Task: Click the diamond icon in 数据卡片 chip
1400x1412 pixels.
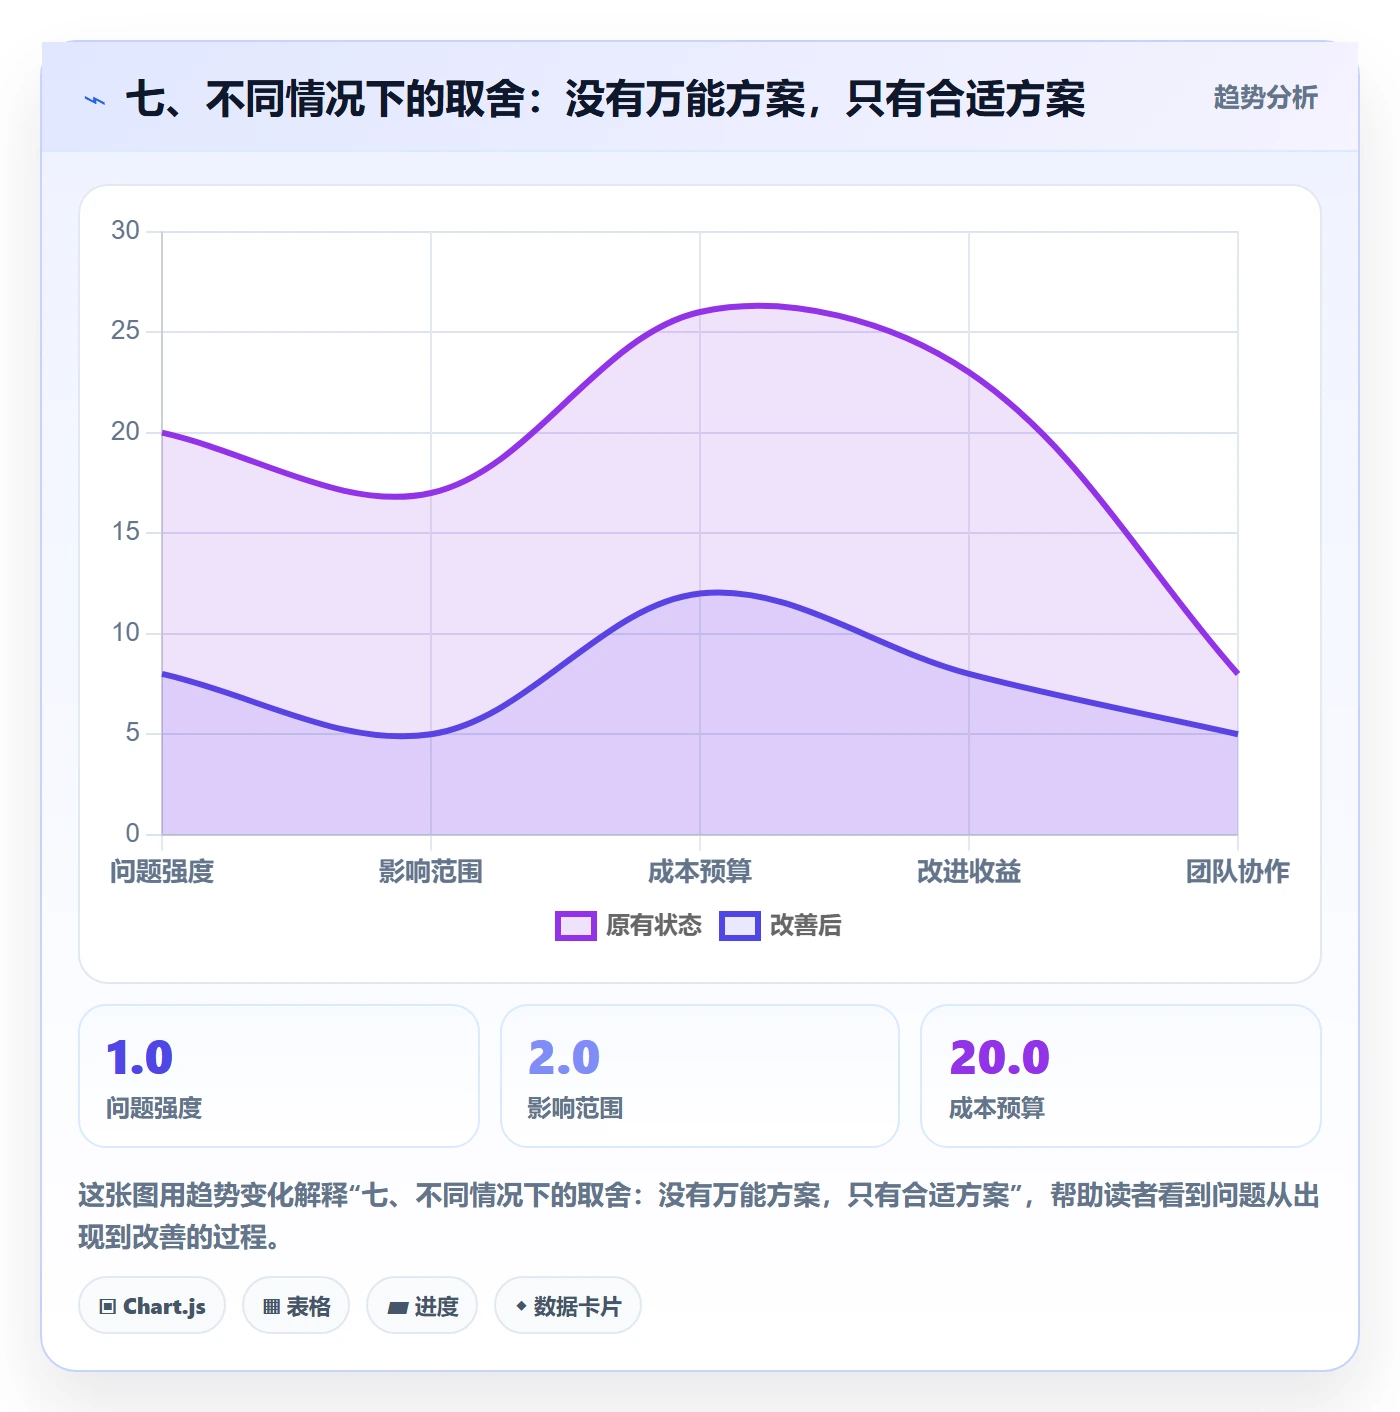Action: coord(521,1306)
